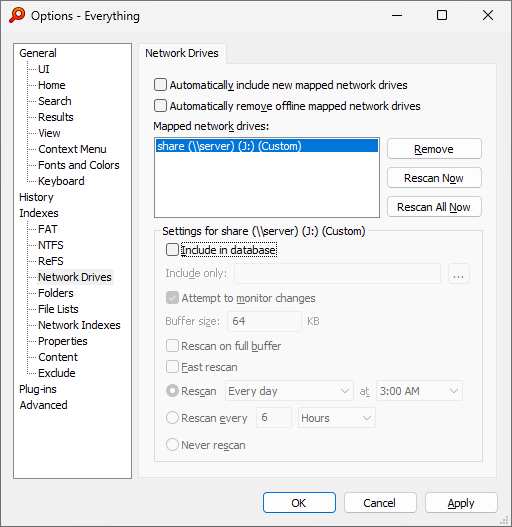
Task: Open the NTFS indexes page
Action: point(50,245)
